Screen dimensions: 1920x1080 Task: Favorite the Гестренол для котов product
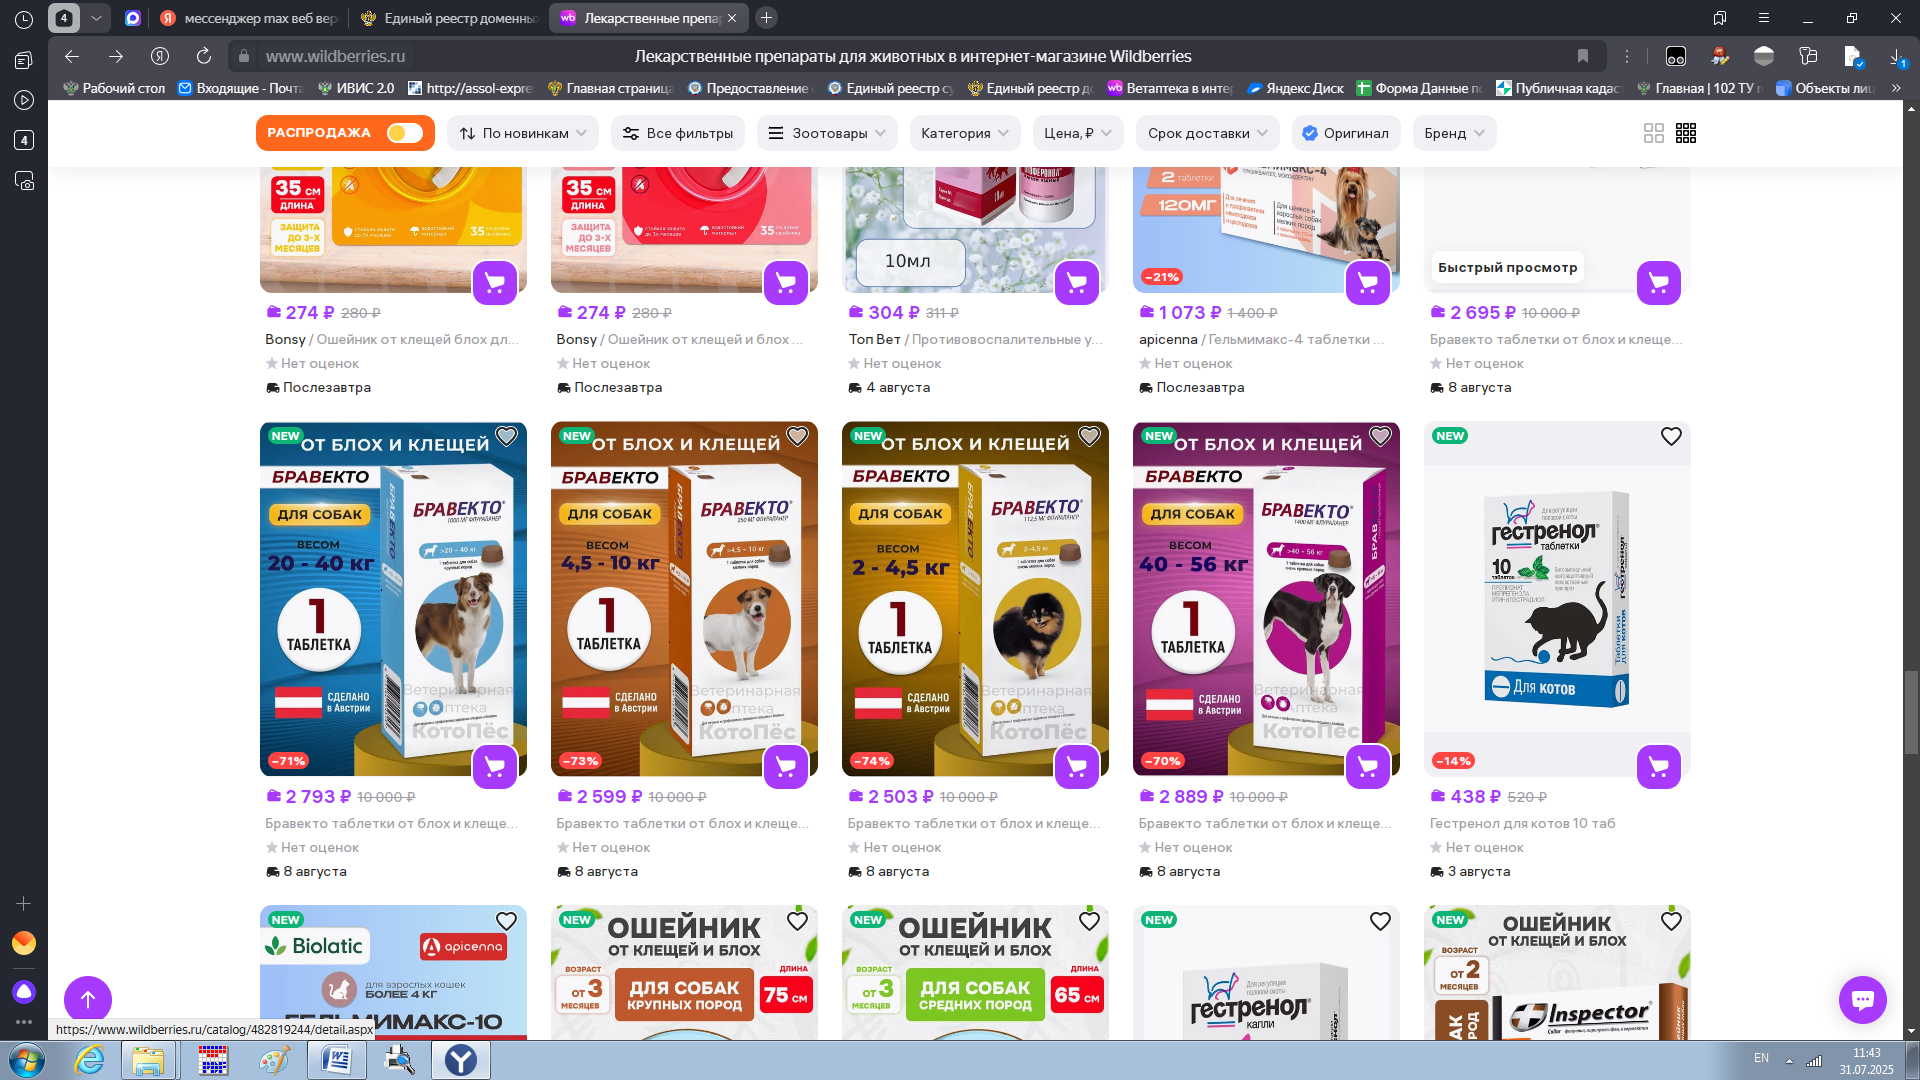click(x=1671, y=437)
